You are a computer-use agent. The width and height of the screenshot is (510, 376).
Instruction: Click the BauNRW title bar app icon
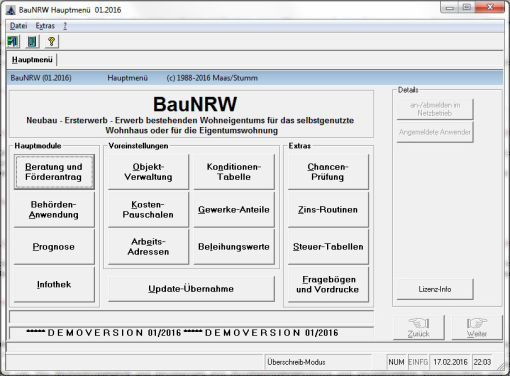(x=11, y=10)
